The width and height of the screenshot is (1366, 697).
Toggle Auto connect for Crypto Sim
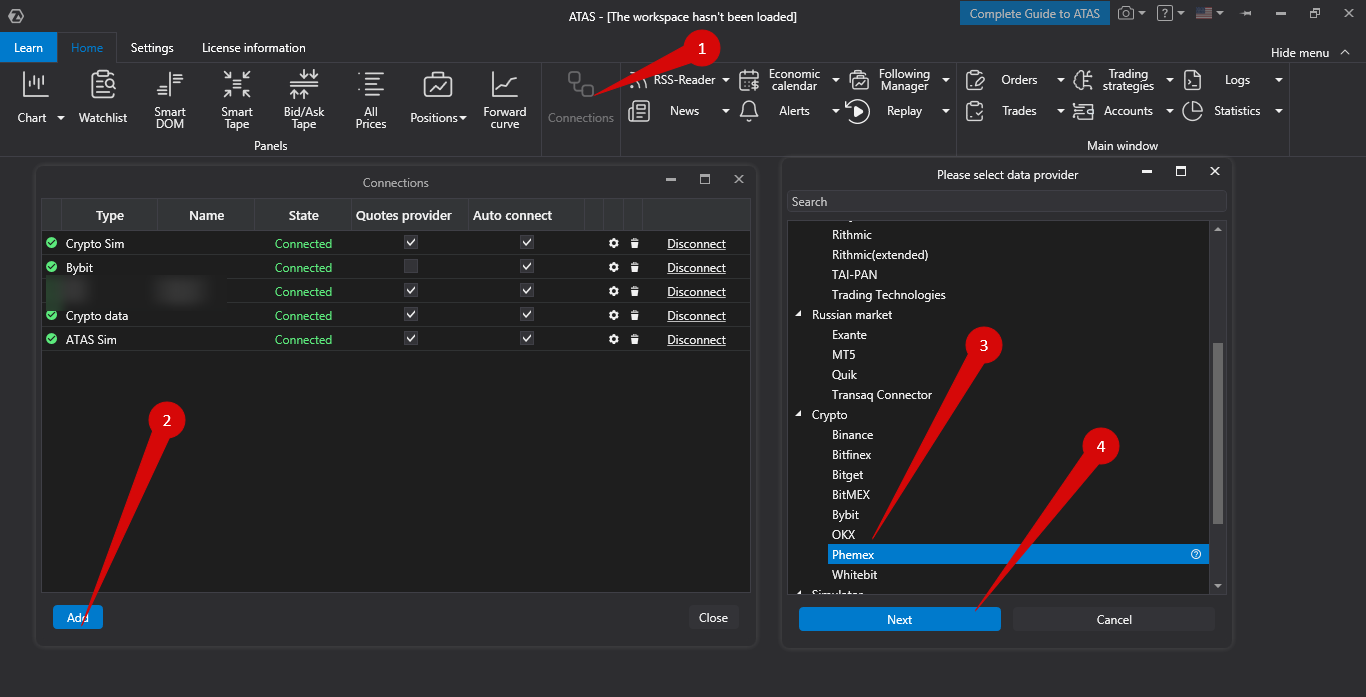click(x=527, y=242)
